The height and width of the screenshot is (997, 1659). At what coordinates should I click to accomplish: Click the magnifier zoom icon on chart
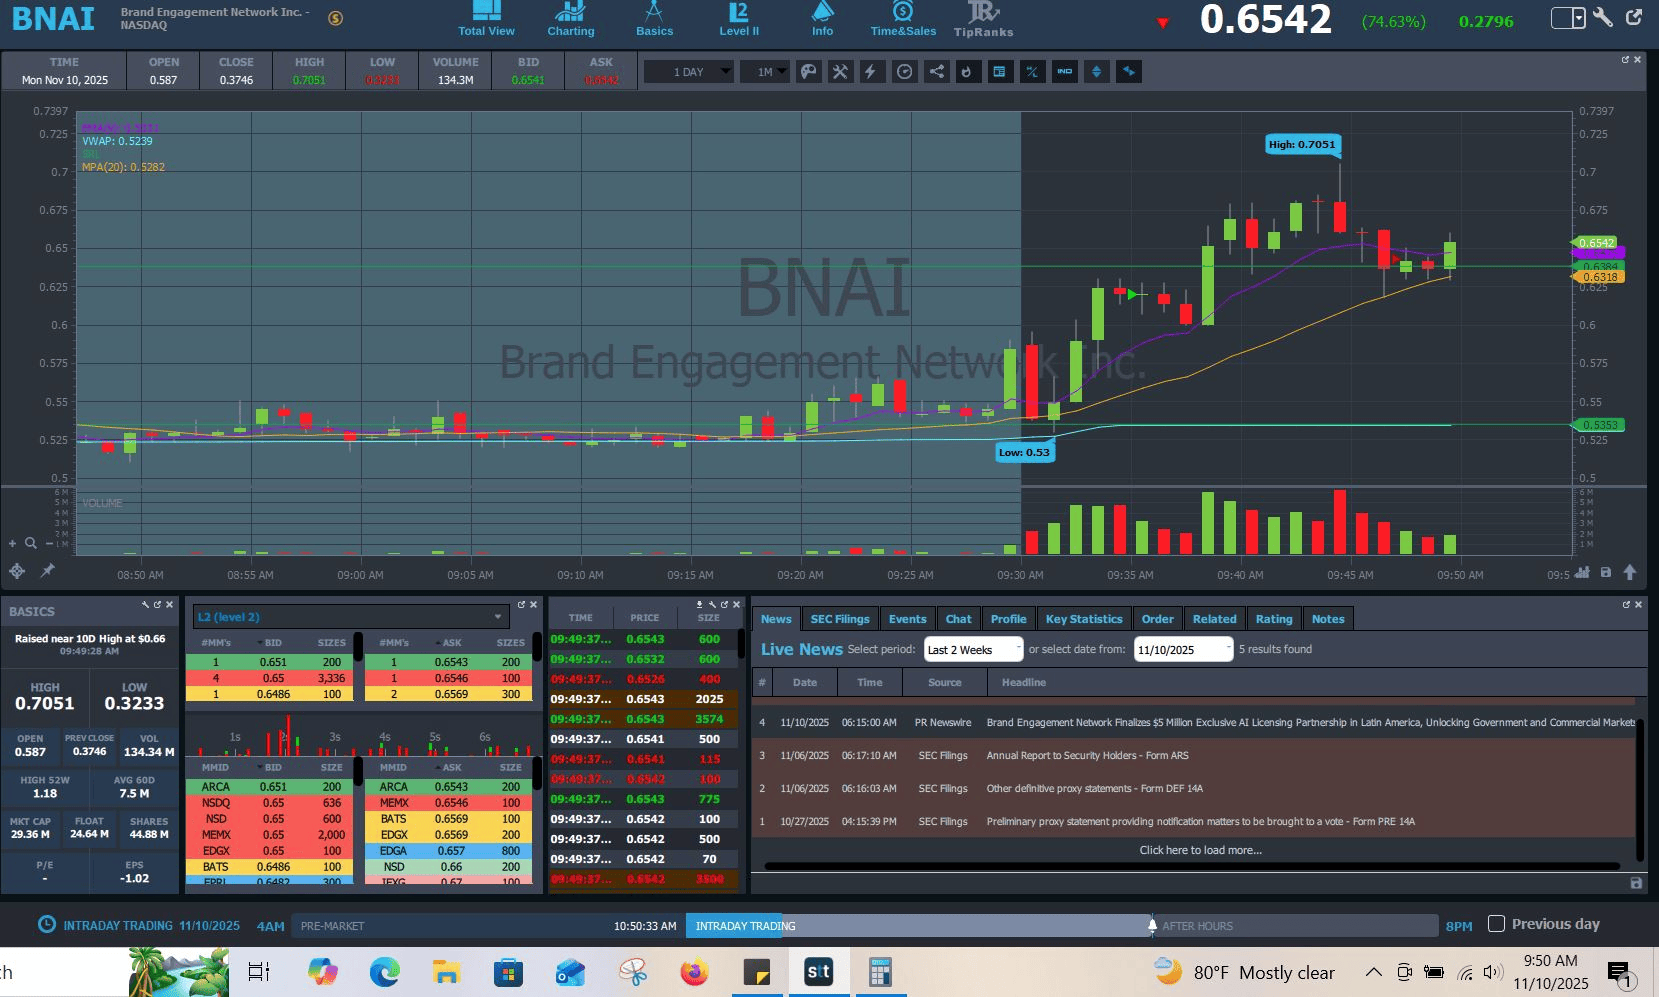point(31,544)
